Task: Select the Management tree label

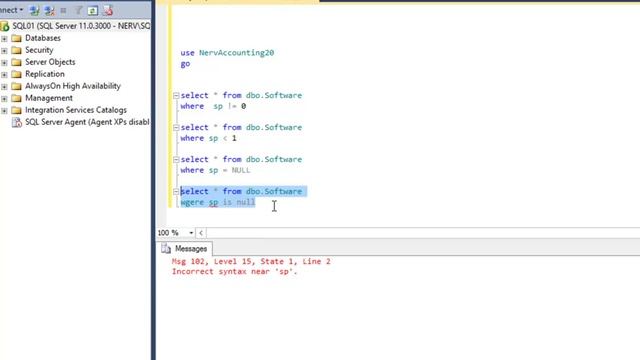Action: (x=49, y=98)
